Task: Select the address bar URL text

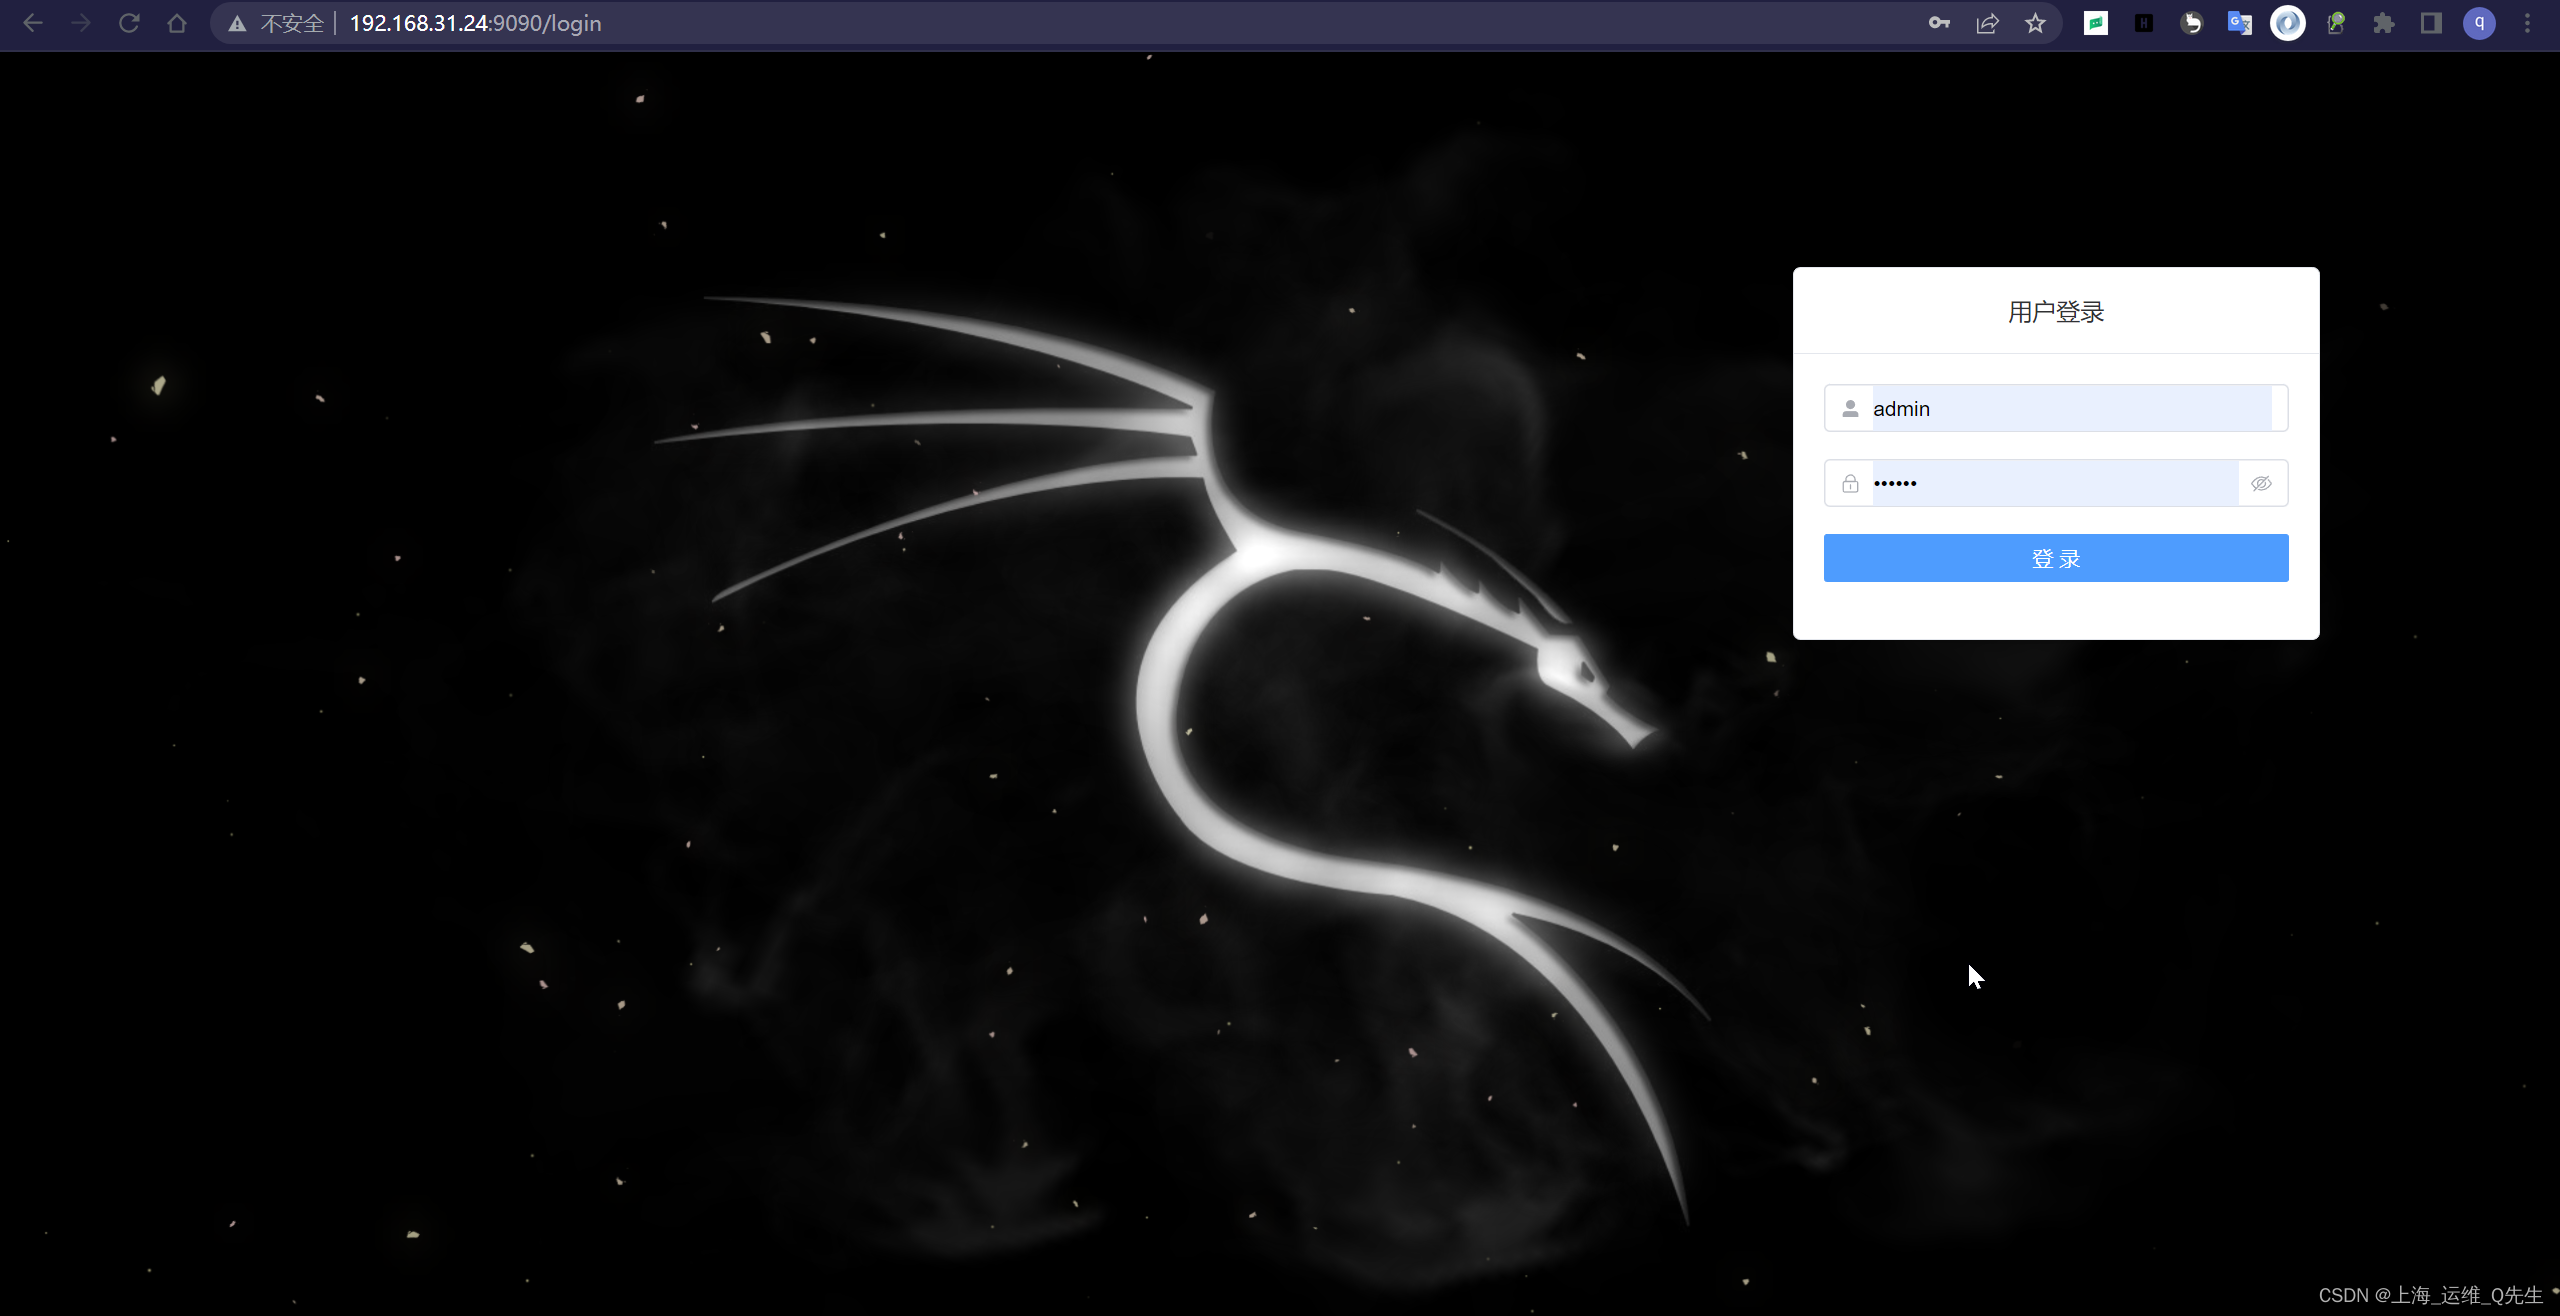Action: point(475,23)
